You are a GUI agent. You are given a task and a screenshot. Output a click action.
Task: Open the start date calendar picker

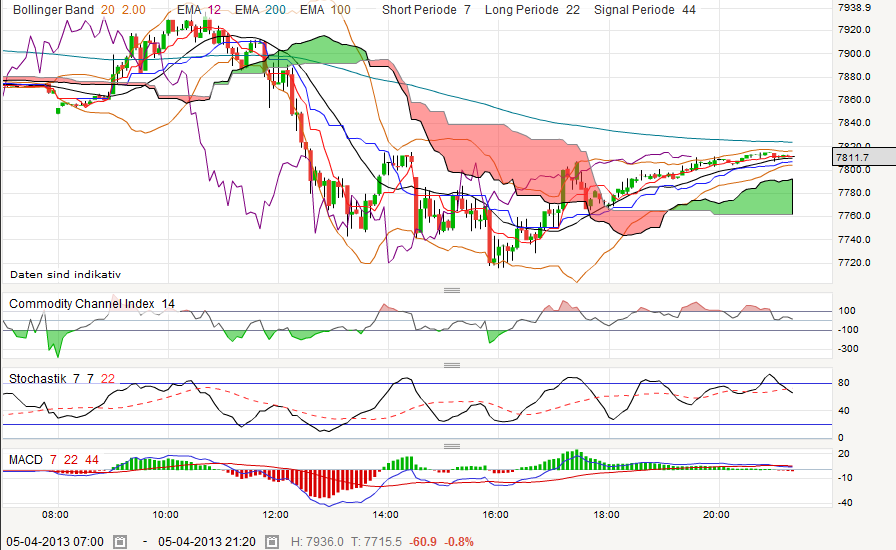tap(119, 541)
